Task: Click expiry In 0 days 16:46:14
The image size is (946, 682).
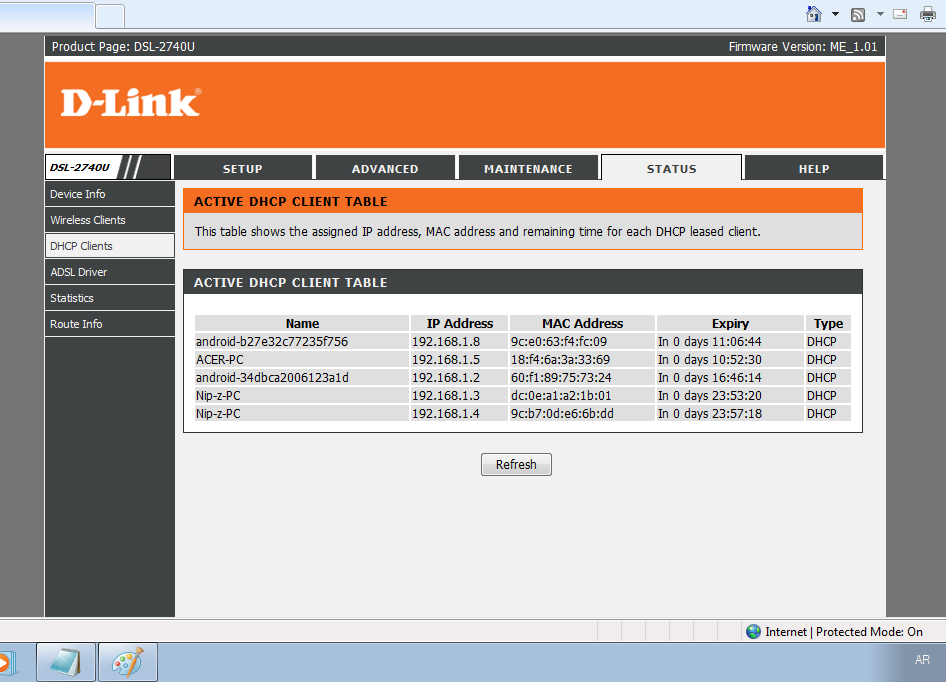Action: tap(710, 378)
